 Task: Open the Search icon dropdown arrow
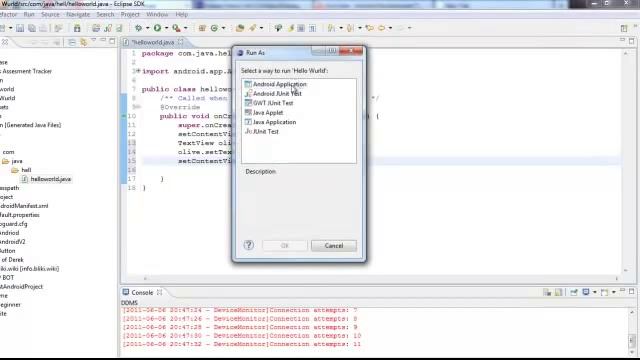[x=261, y=28]
